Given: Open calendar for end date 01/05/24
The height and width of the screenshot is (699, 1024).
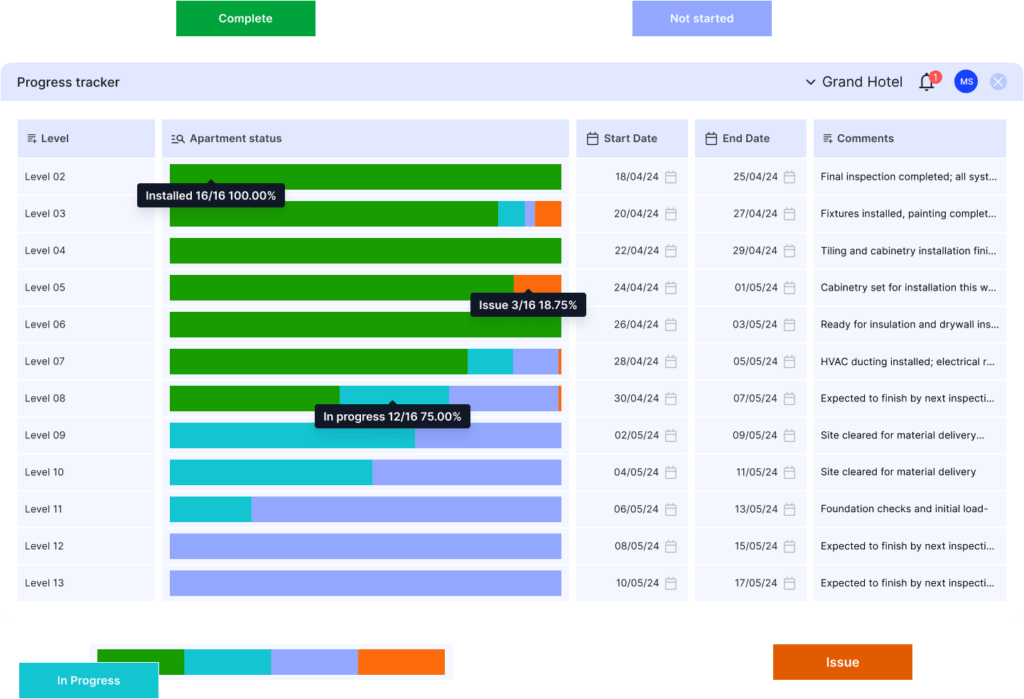Looking at the screenshot, I should (790, 287).
